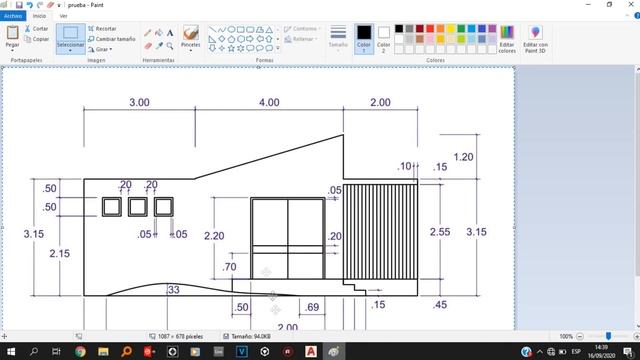The width and height of the screenshot is (640, 360).
Task: Click the Undo arrow in title bar
Action: (x=29, y=5)
